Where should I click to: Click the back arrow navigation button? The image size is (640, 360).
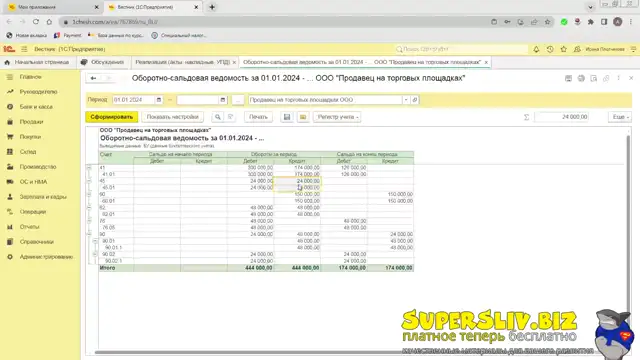pyautogui.click(x=93, y=78)
